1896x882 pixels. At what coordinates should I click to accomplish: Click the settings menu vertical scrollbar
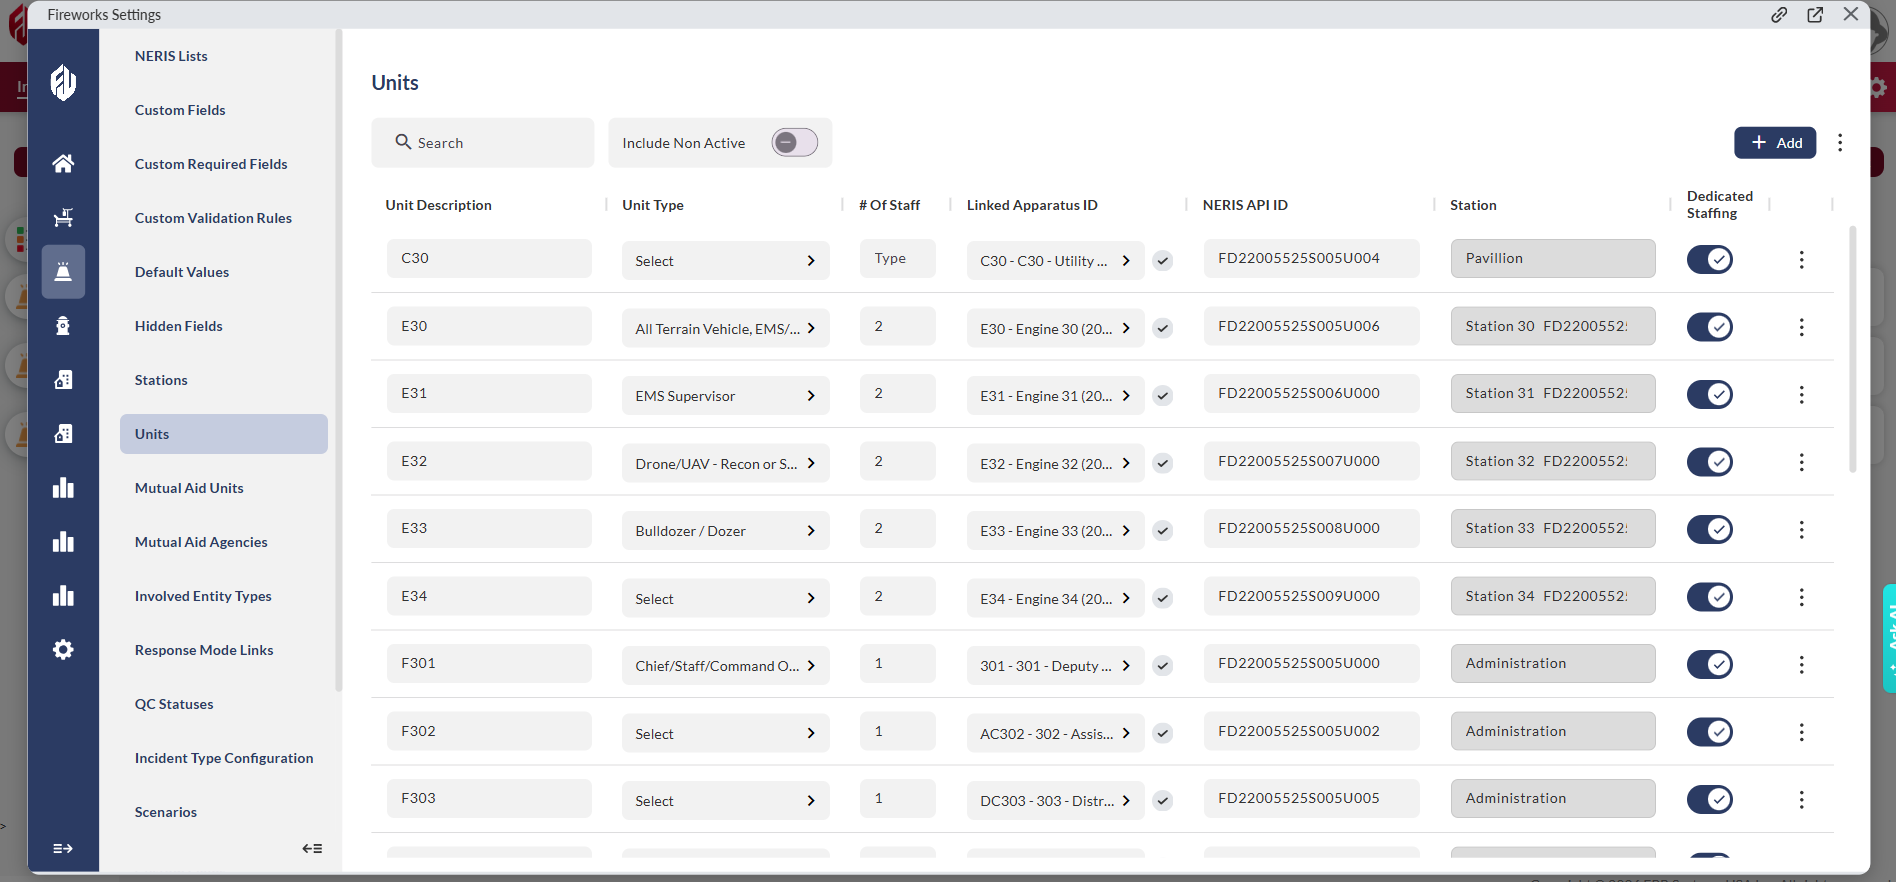pyautogui.click(x=339, y=360)
